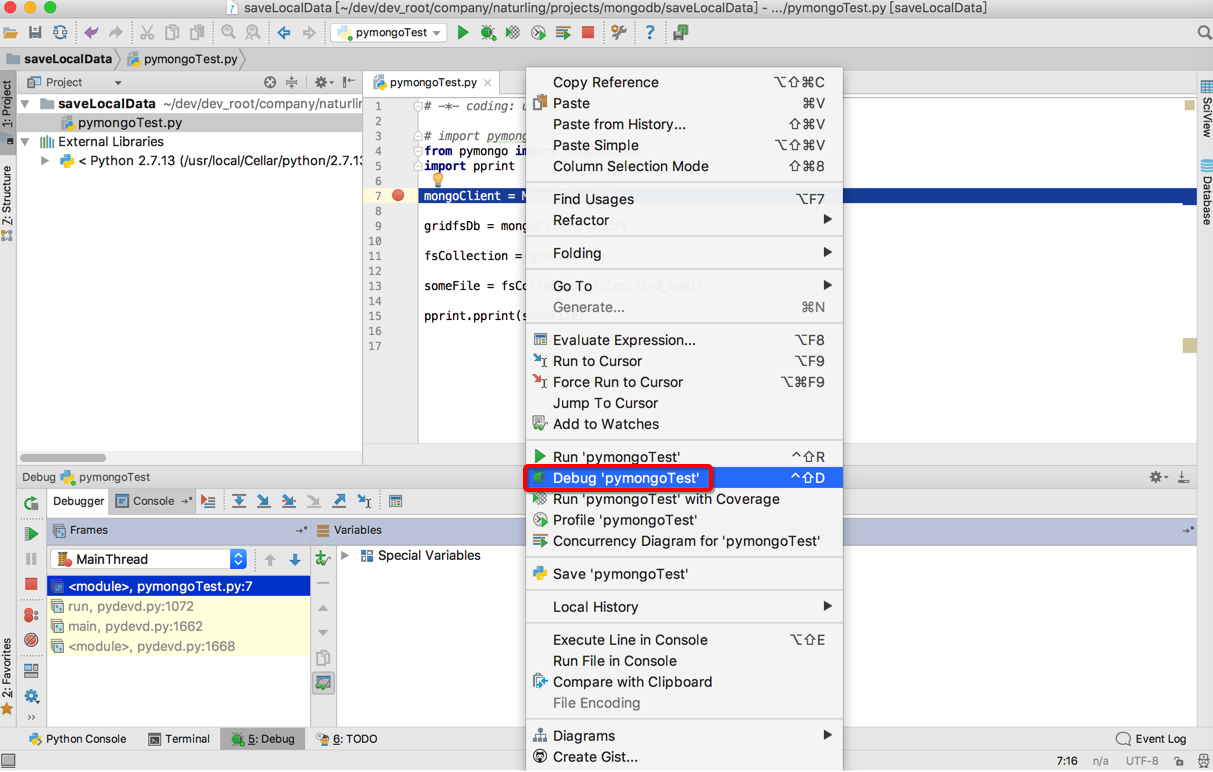Click the Rerun pymongoTest icon in the Debug panel

[31, 503]
